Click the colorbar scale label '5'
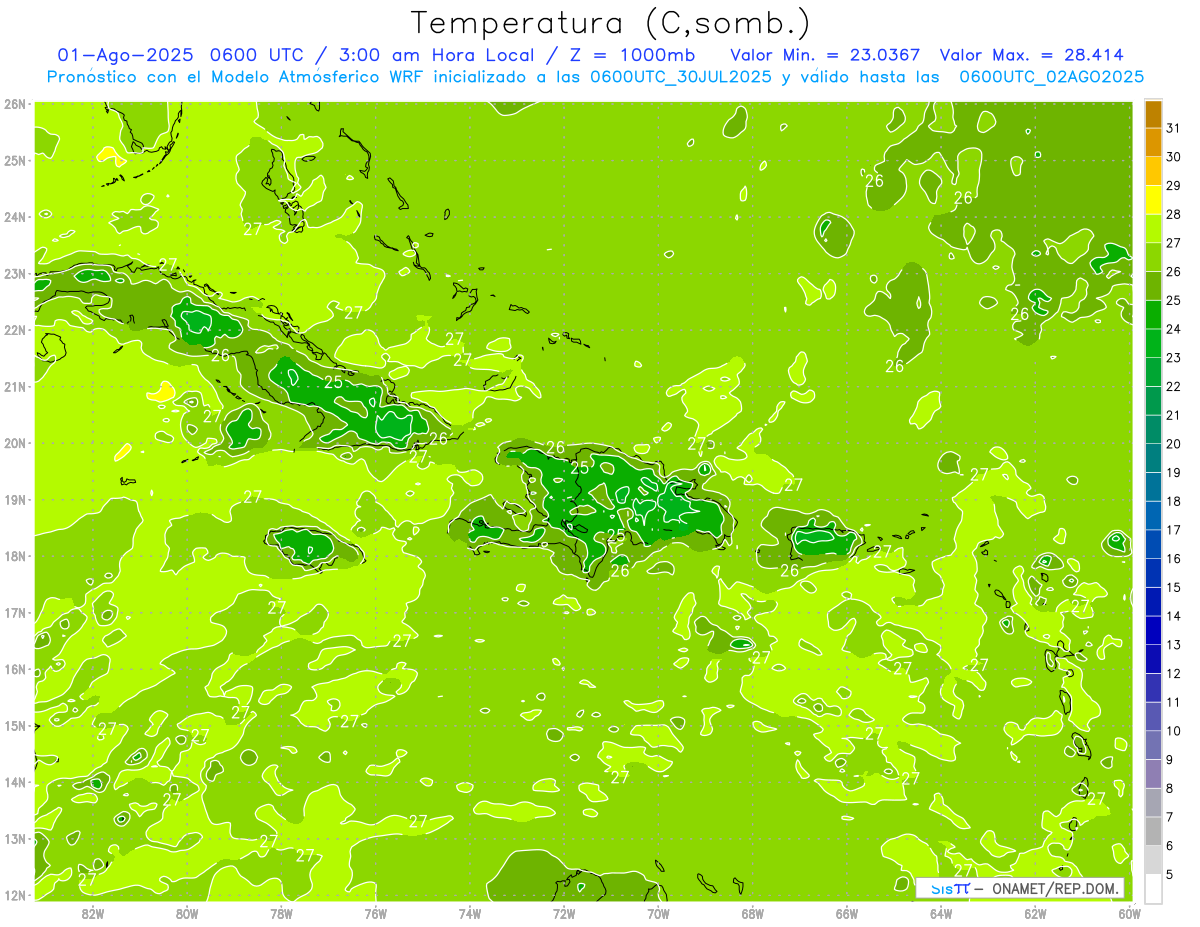This screenshot has width=1200, height=927. click(x=1171, y=874)
